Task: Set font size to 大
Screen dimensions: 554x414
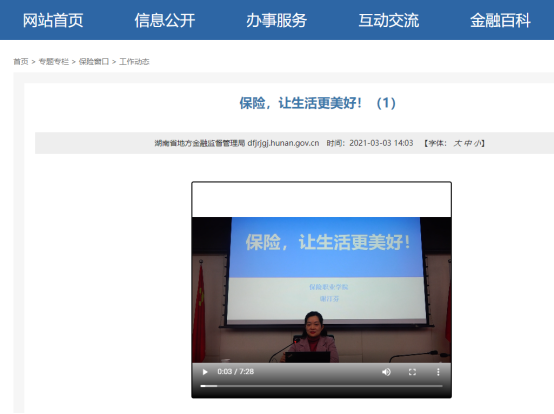Action: coord(458,143)
